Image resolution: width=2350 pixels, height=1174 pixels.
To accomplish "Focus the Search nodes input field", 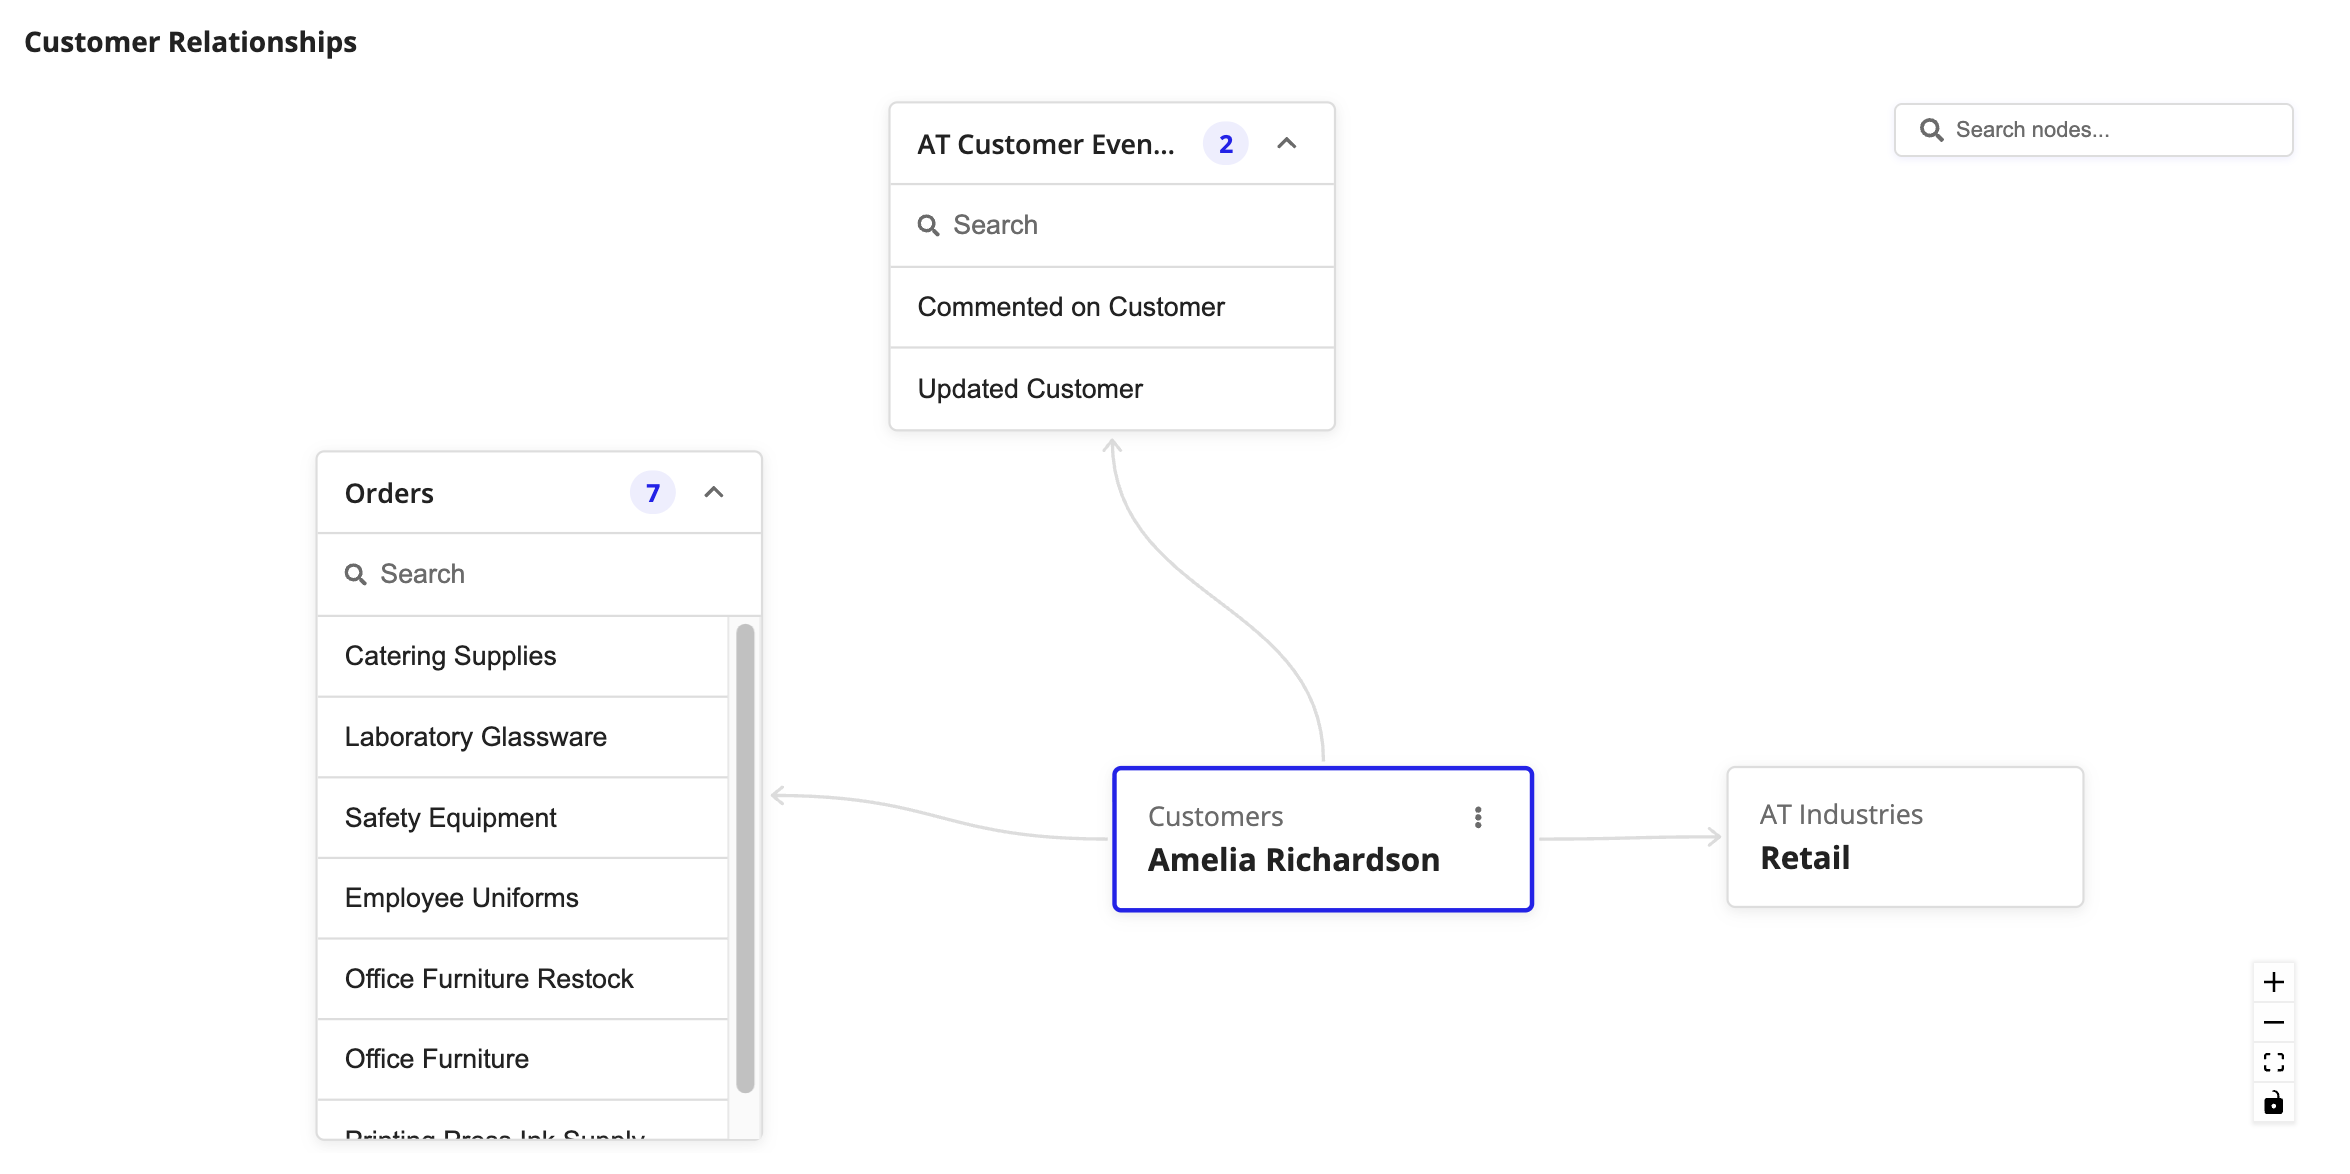I will (x=2094, y=130).
